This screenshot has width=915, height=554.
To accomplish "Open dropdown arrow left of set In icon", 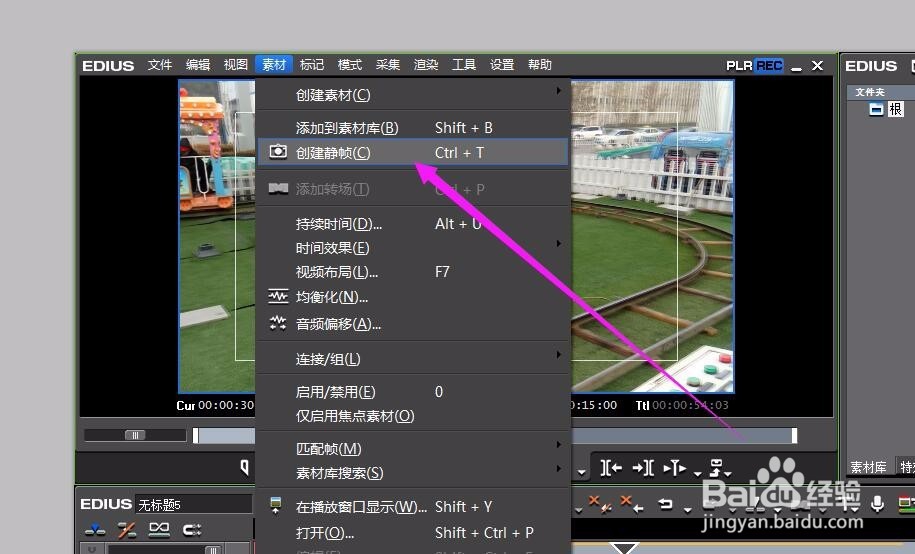I will (582, 472).
